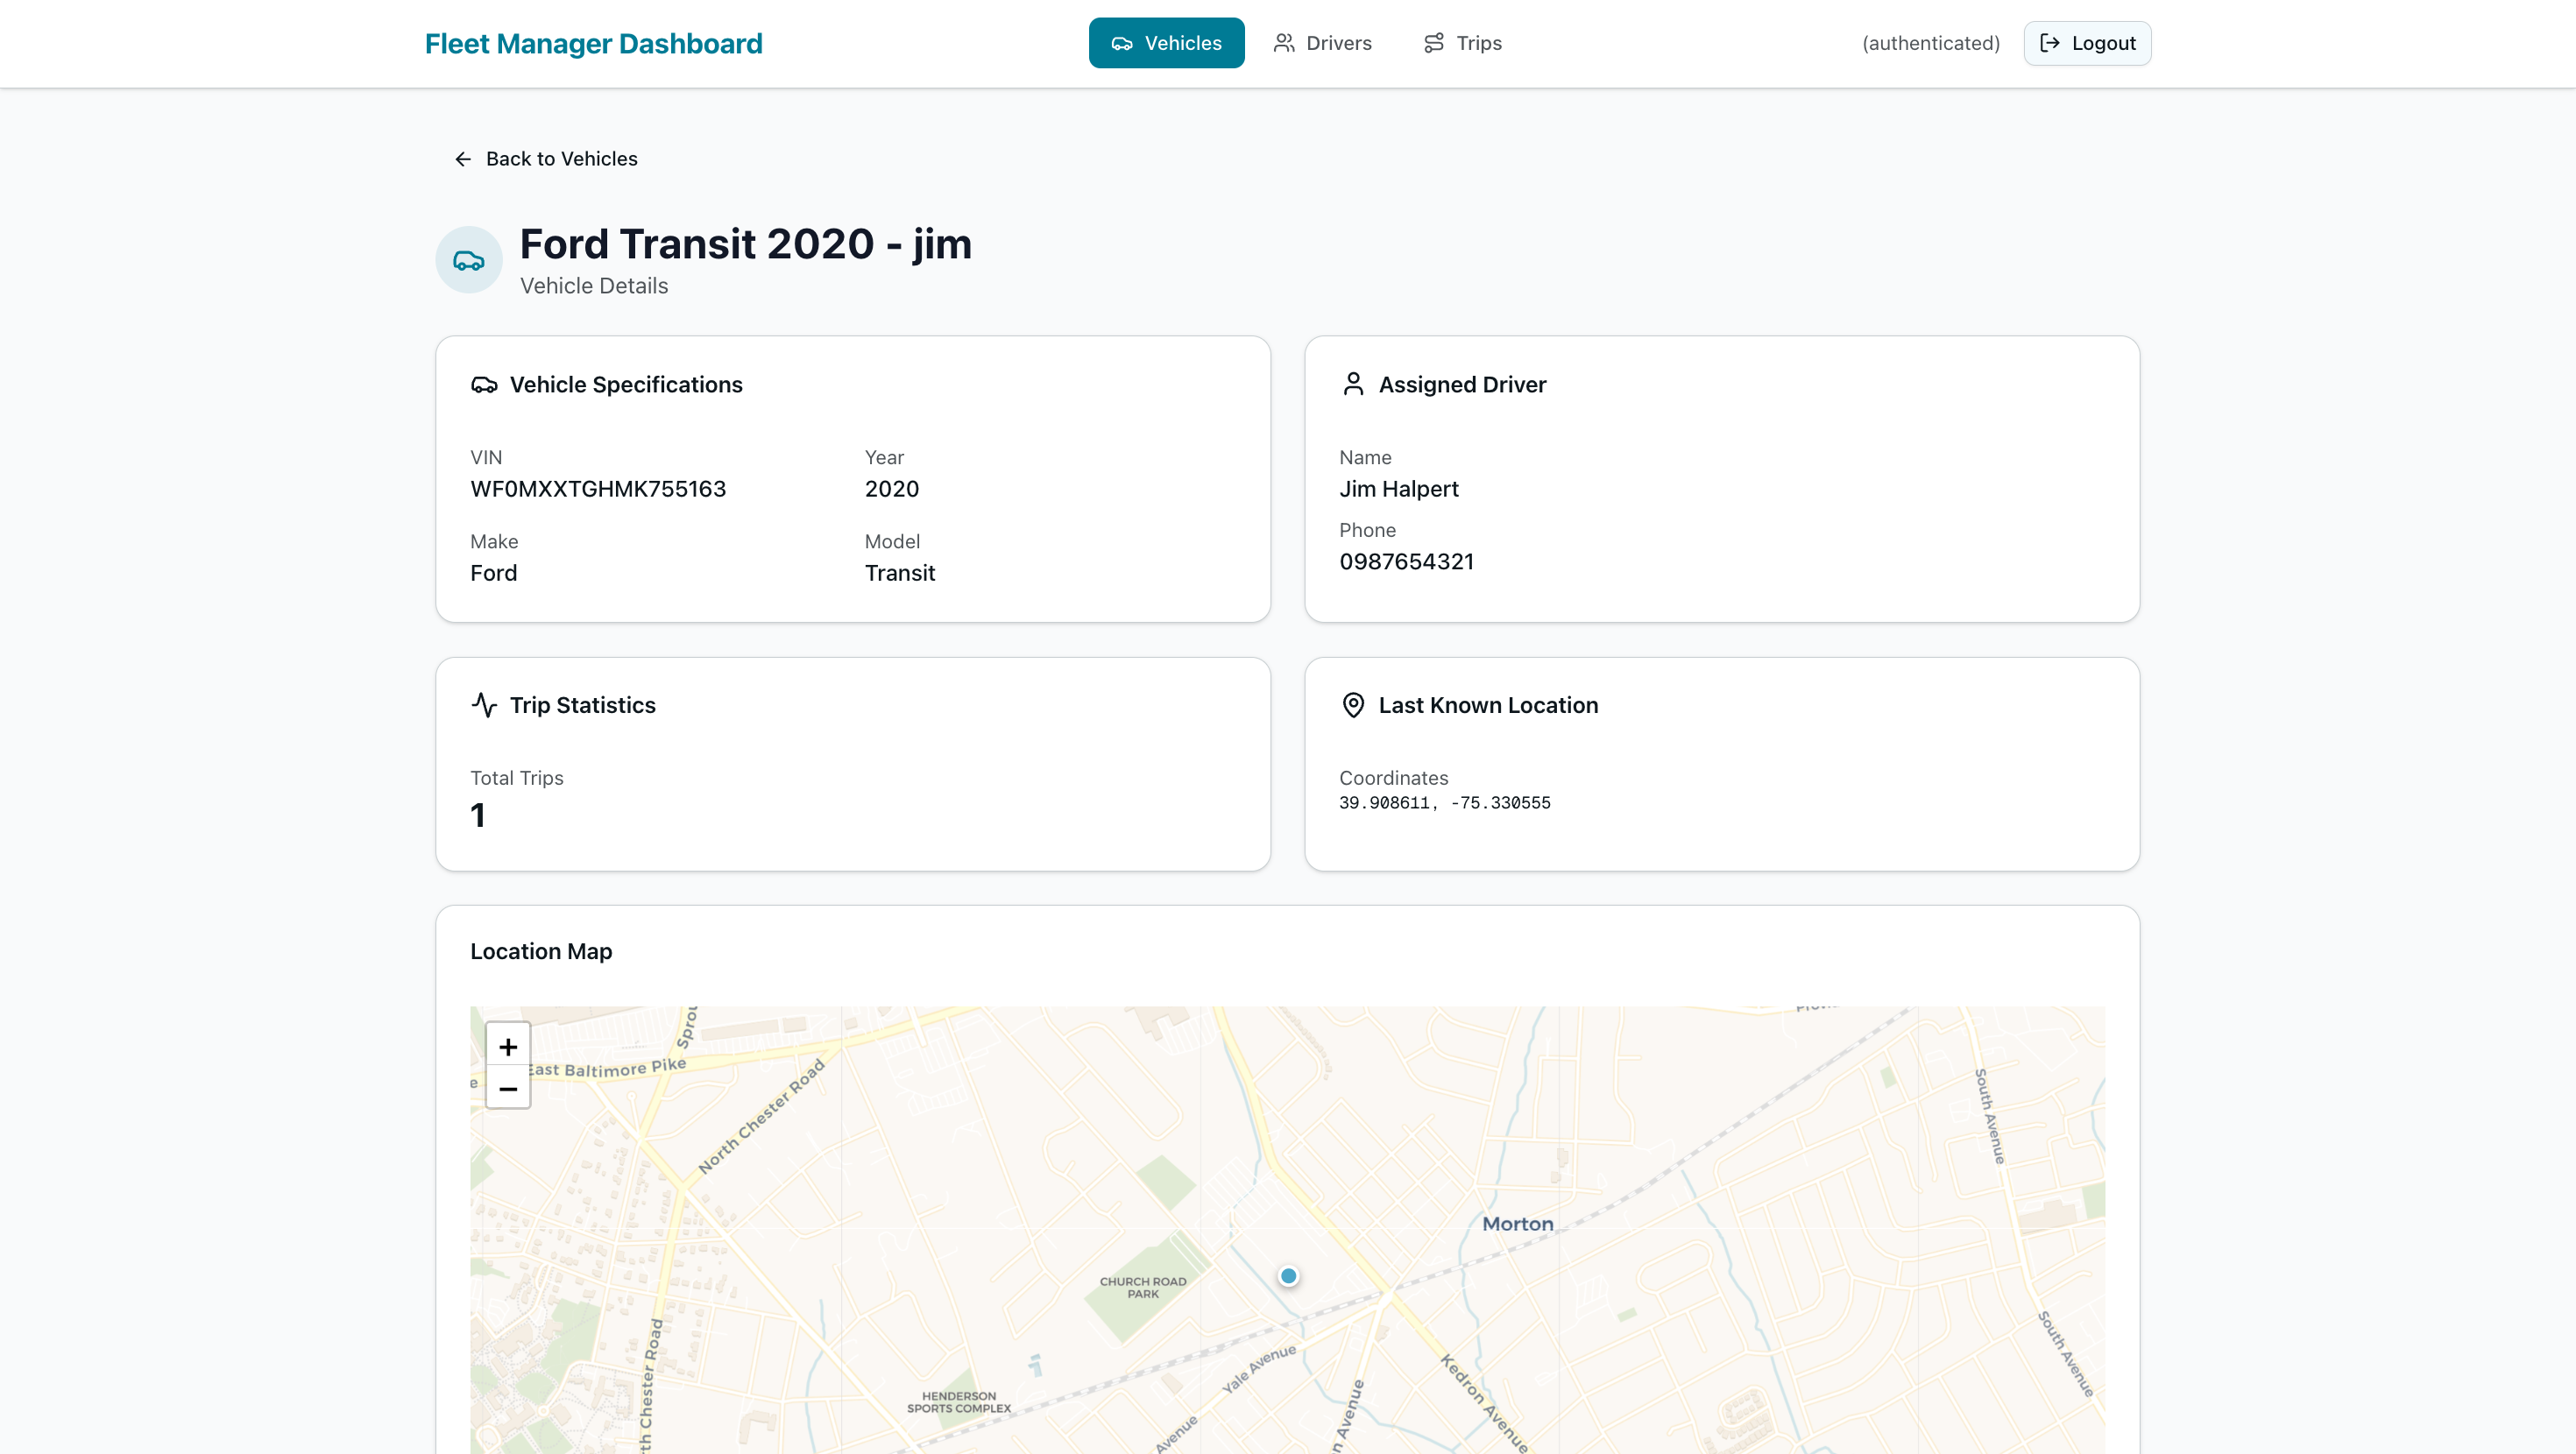Click the activity pulse icon in Trip Statistics
The image size is (2576, 1454).
tap(484, 705)
